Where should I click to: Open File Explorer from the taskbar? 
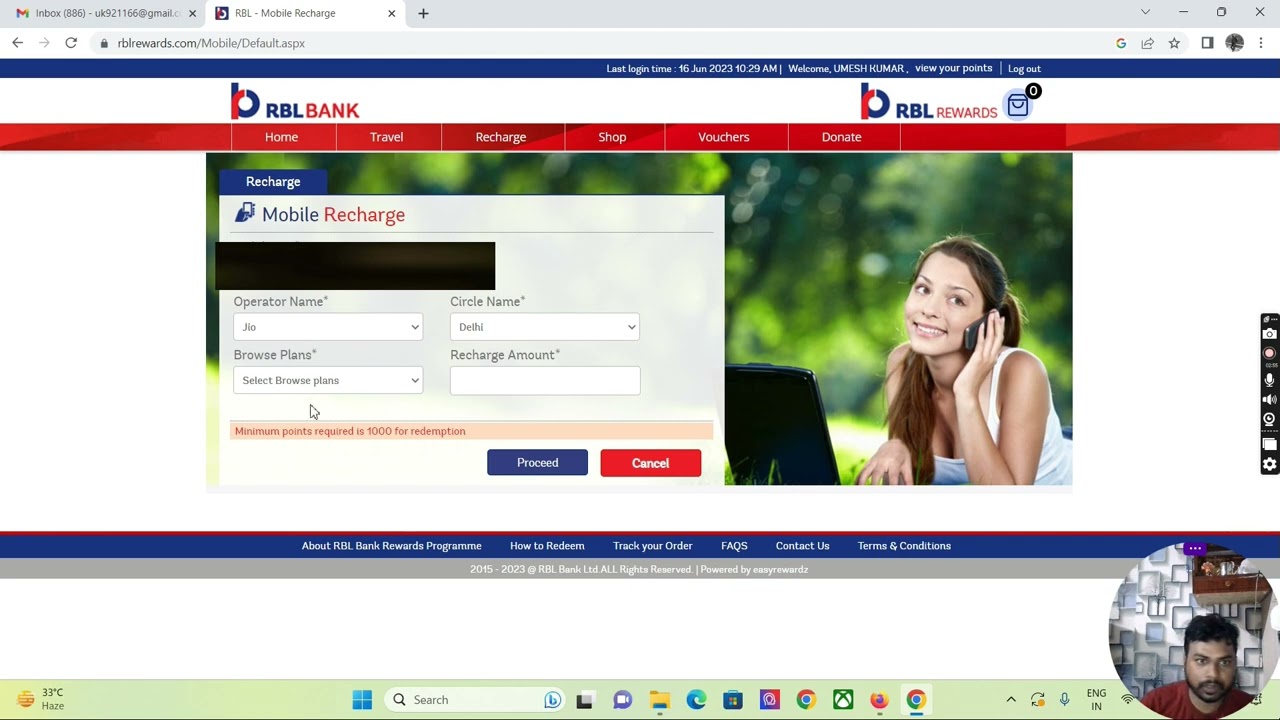659,700
